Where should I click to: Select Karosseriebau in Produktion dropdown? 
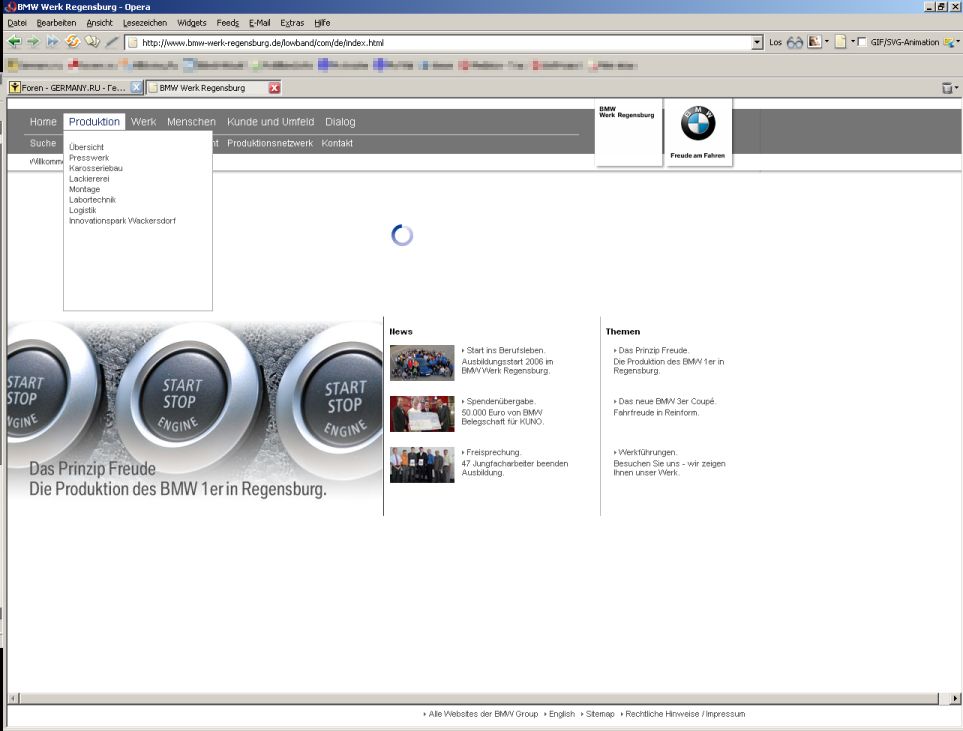(96, 168)
